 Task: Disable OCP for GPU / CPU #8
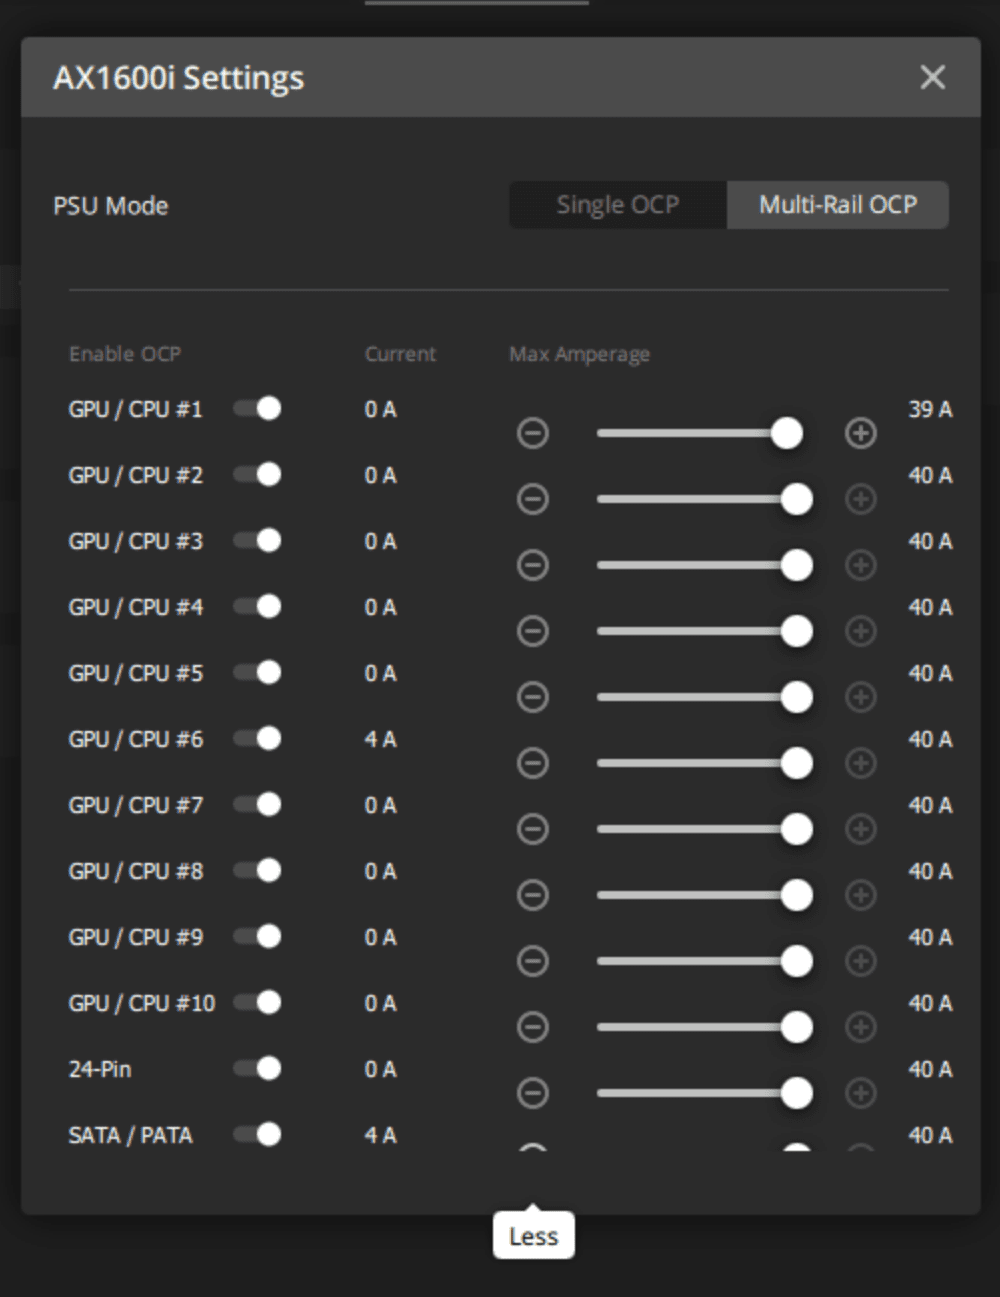coord(258,870)
